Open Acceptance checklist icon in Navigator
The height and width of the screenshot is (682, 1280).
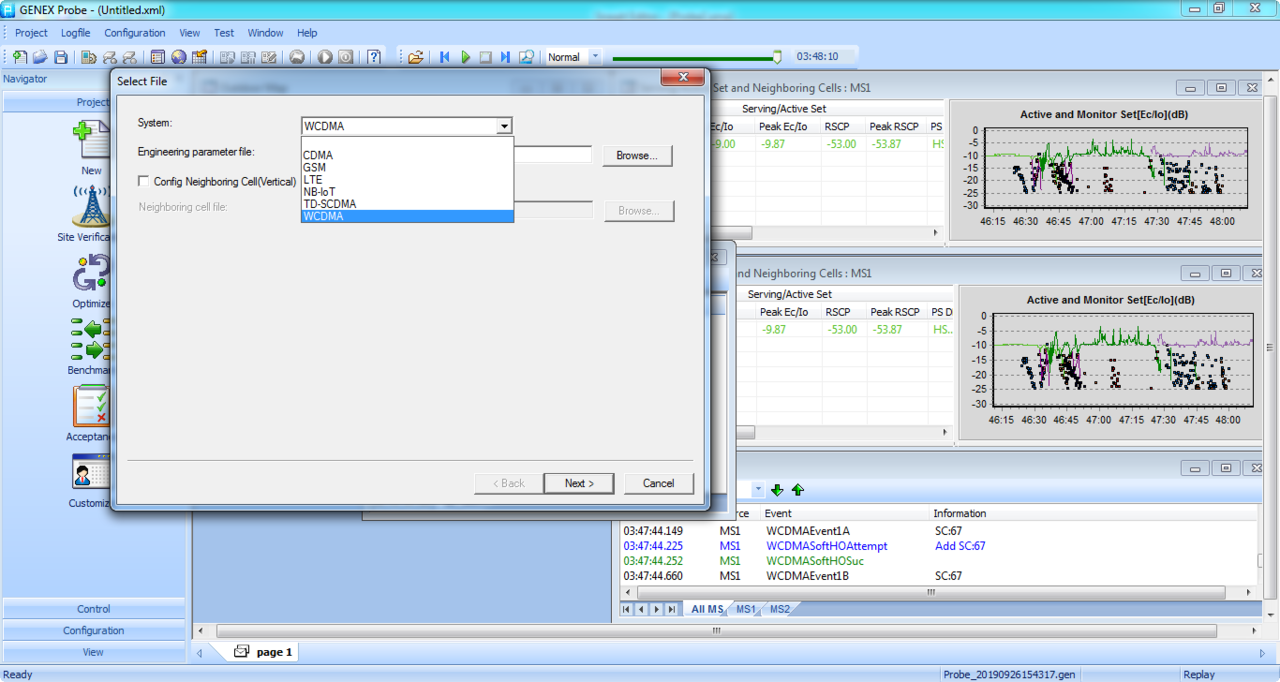click(x=90, y=407)
